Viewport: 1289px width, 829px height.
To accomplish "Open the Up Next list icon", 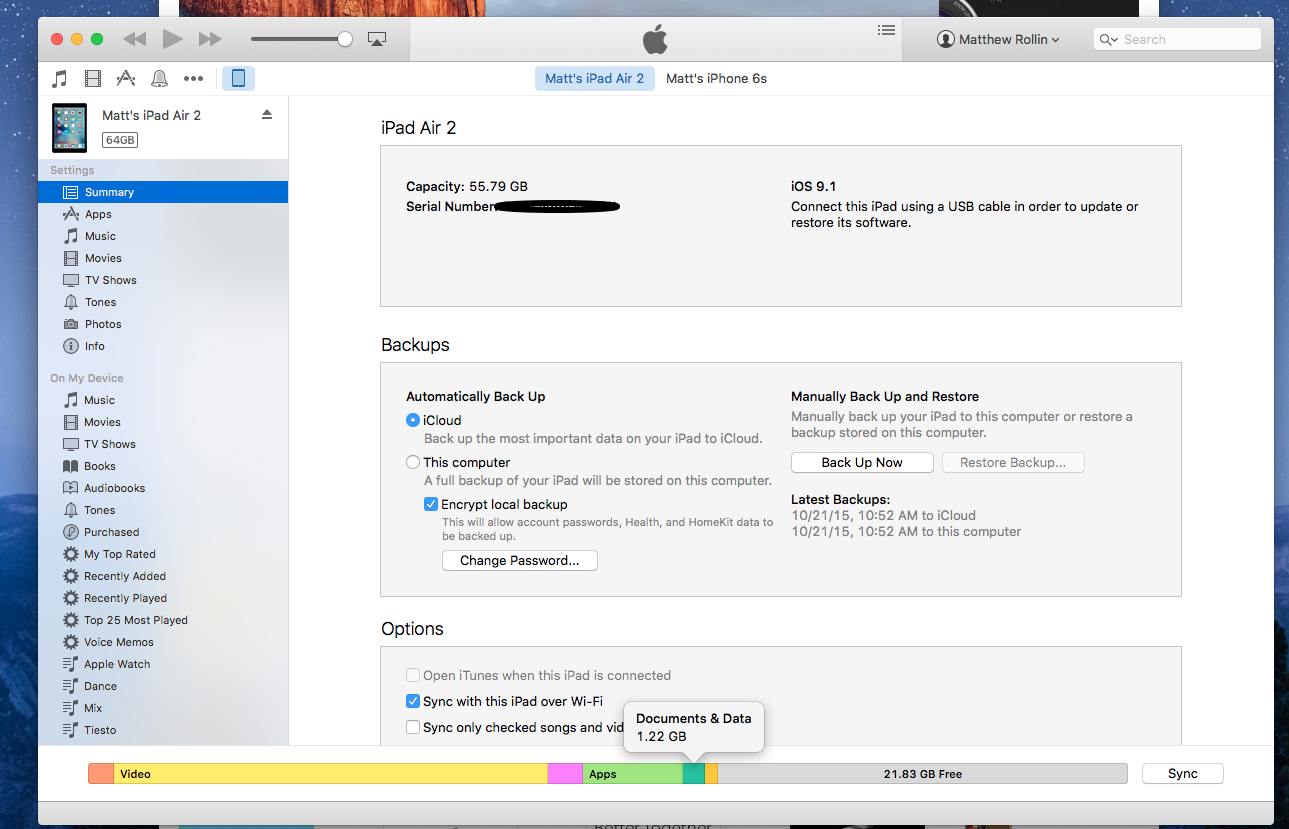I will pyautogui.click(x=886, y=30).
